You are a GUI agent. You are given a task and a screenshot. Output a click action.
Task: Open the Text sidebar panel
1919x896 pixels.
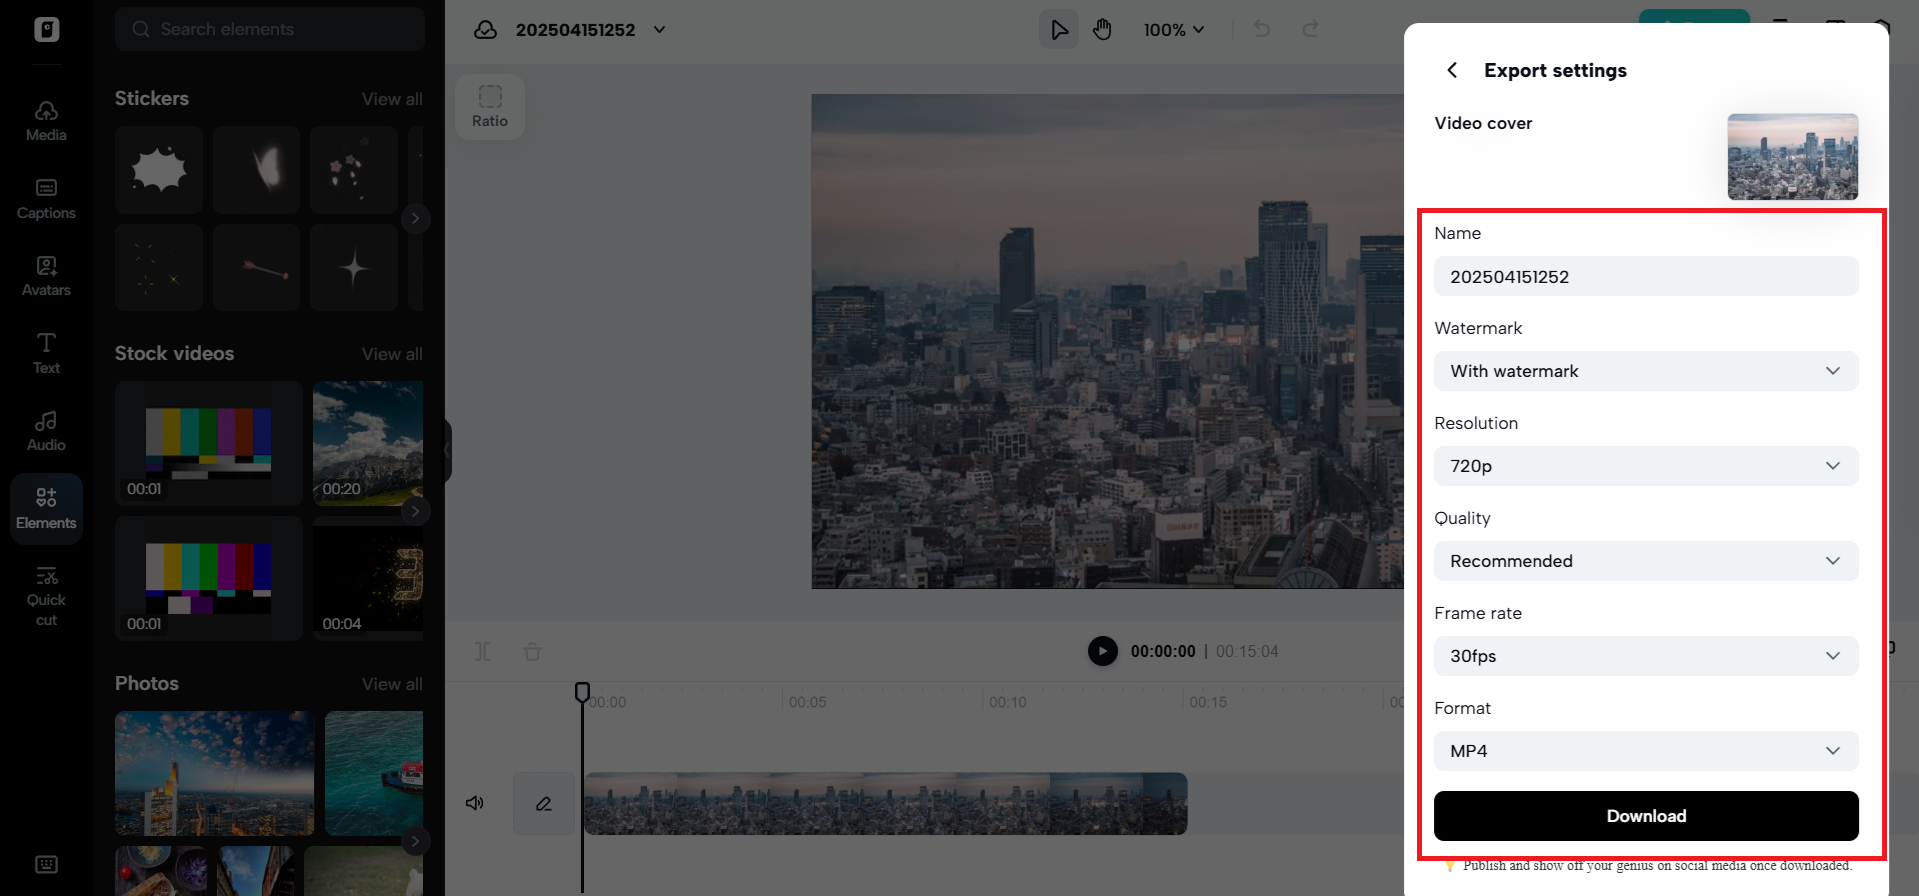pyautogui.click(x=46, y=353)
